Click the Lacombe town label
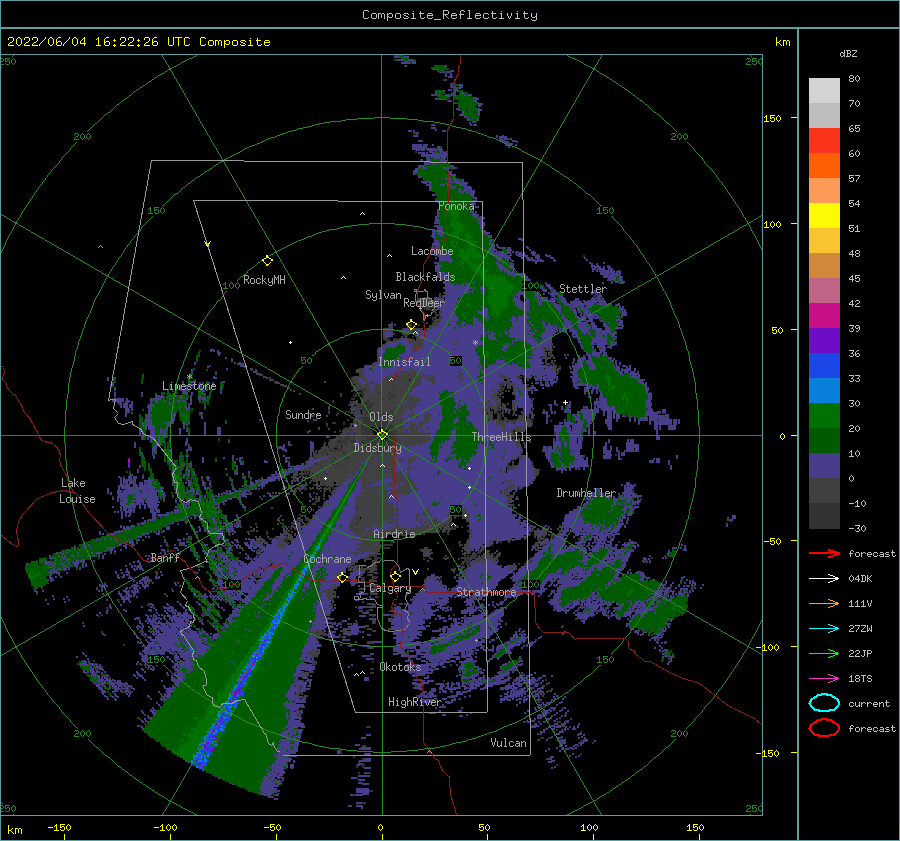 point(432,251)
